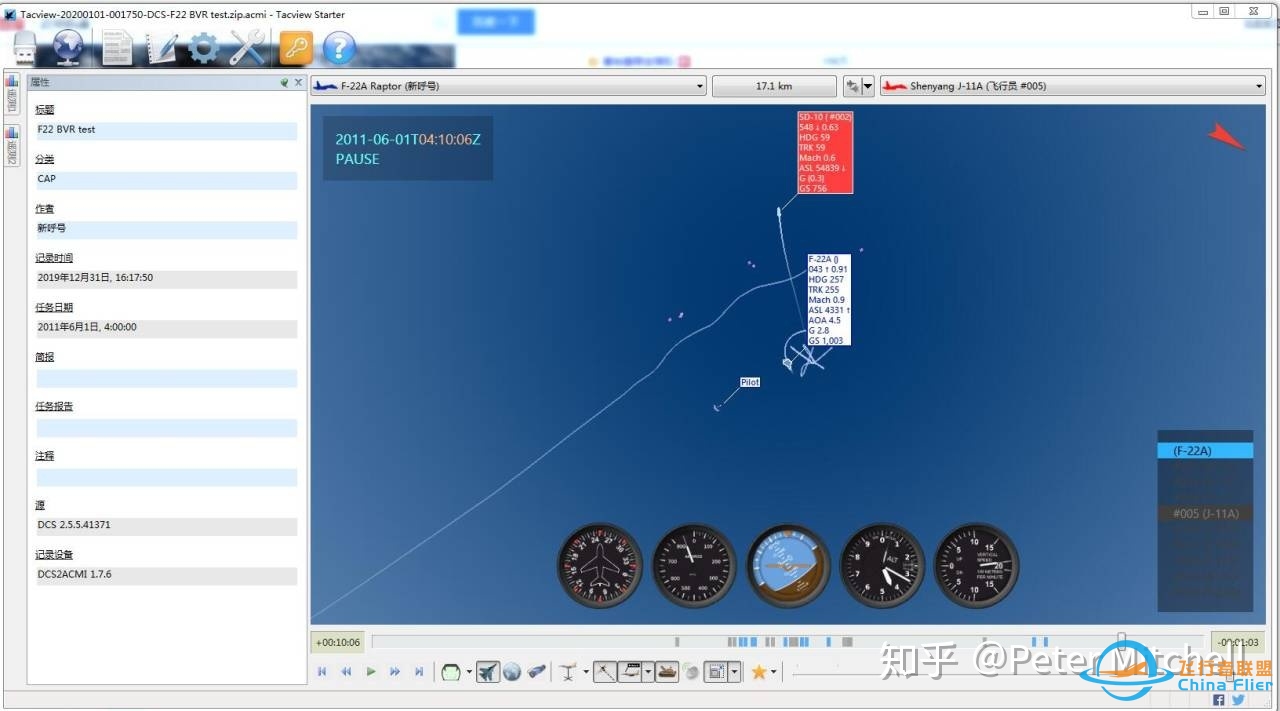Click the Pilot label in 3D view
Screen dimensions: 1280x711
pos(750,382)
